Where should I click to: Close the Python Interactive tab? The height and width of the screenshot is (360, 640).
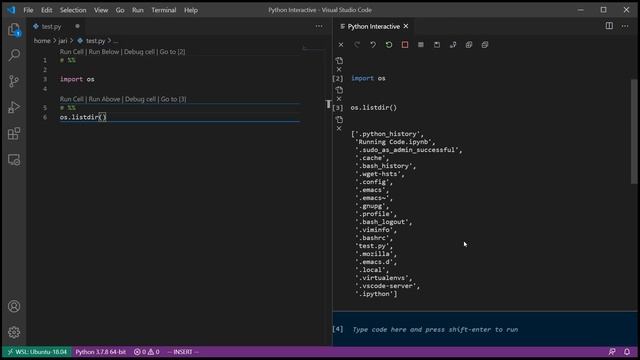(x=406, y=26)
